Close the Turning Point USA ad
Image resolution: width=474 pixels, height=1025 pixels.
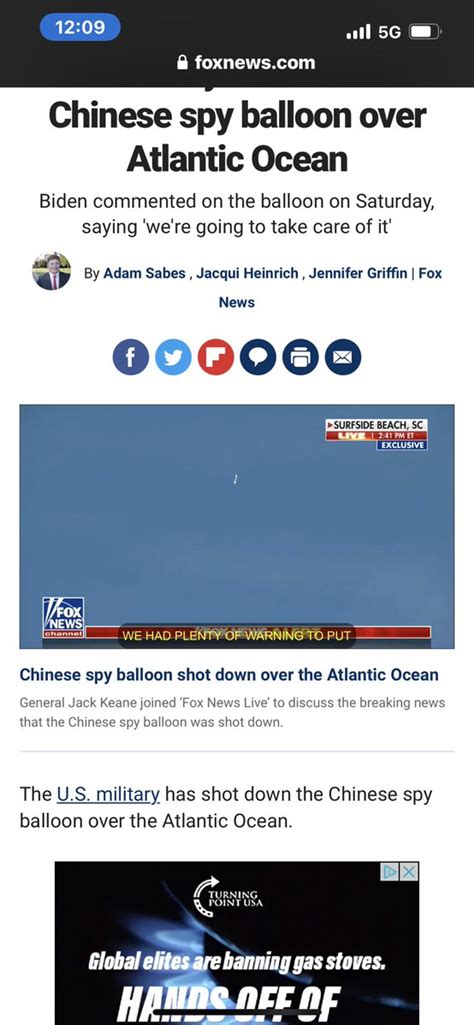[x=409, y=871]
